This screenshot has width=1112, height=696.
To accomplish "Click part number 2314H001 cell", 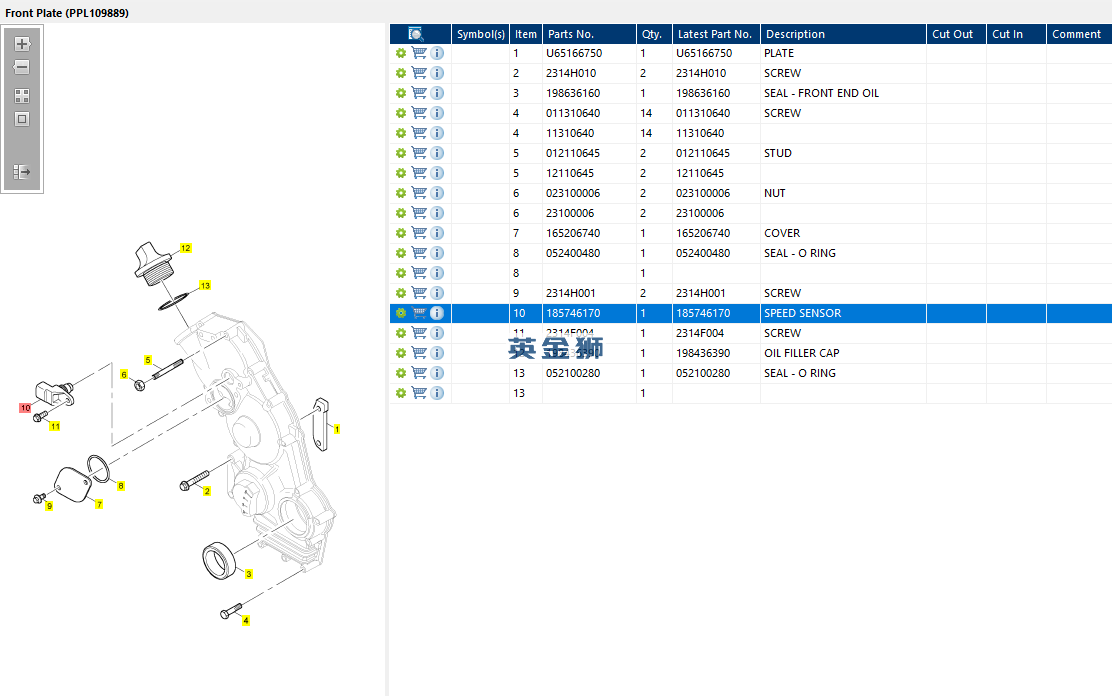I will coord(589,293).
